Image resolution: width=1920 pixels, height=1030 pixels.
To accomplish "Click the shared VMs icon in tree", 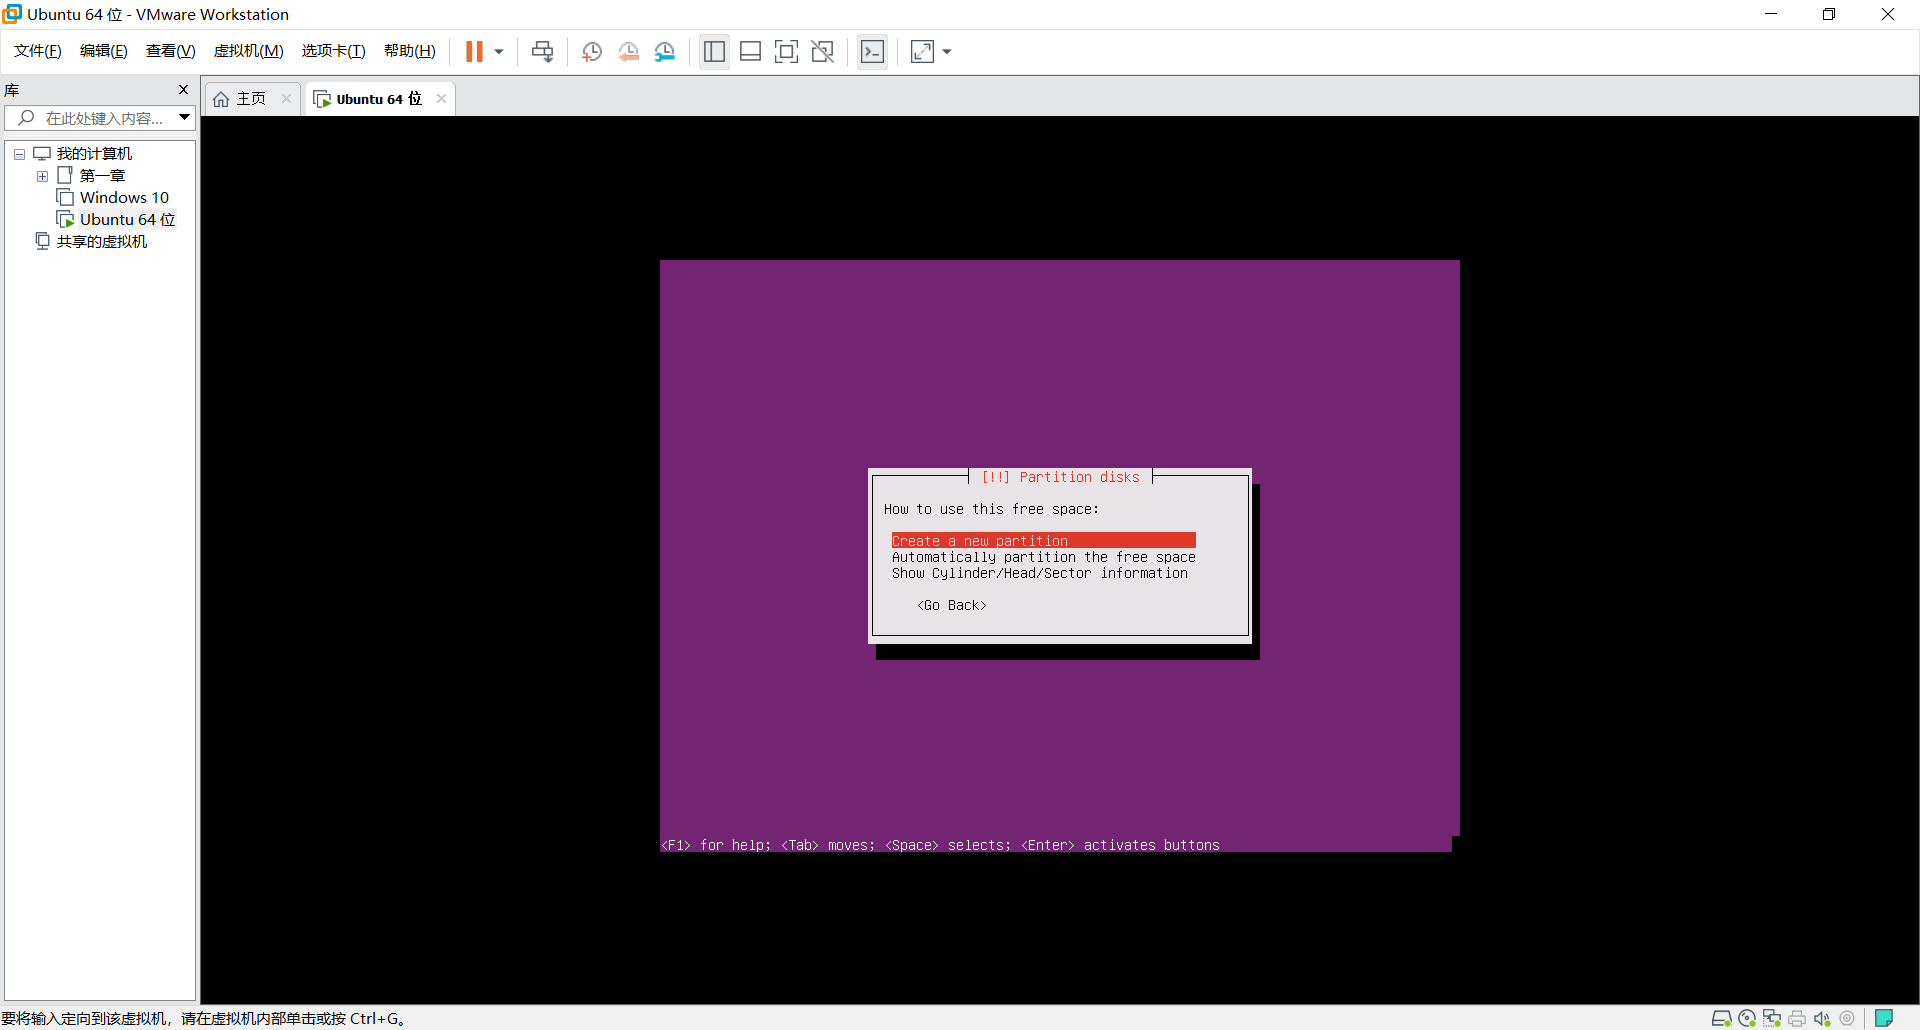I will click(42, 242).
